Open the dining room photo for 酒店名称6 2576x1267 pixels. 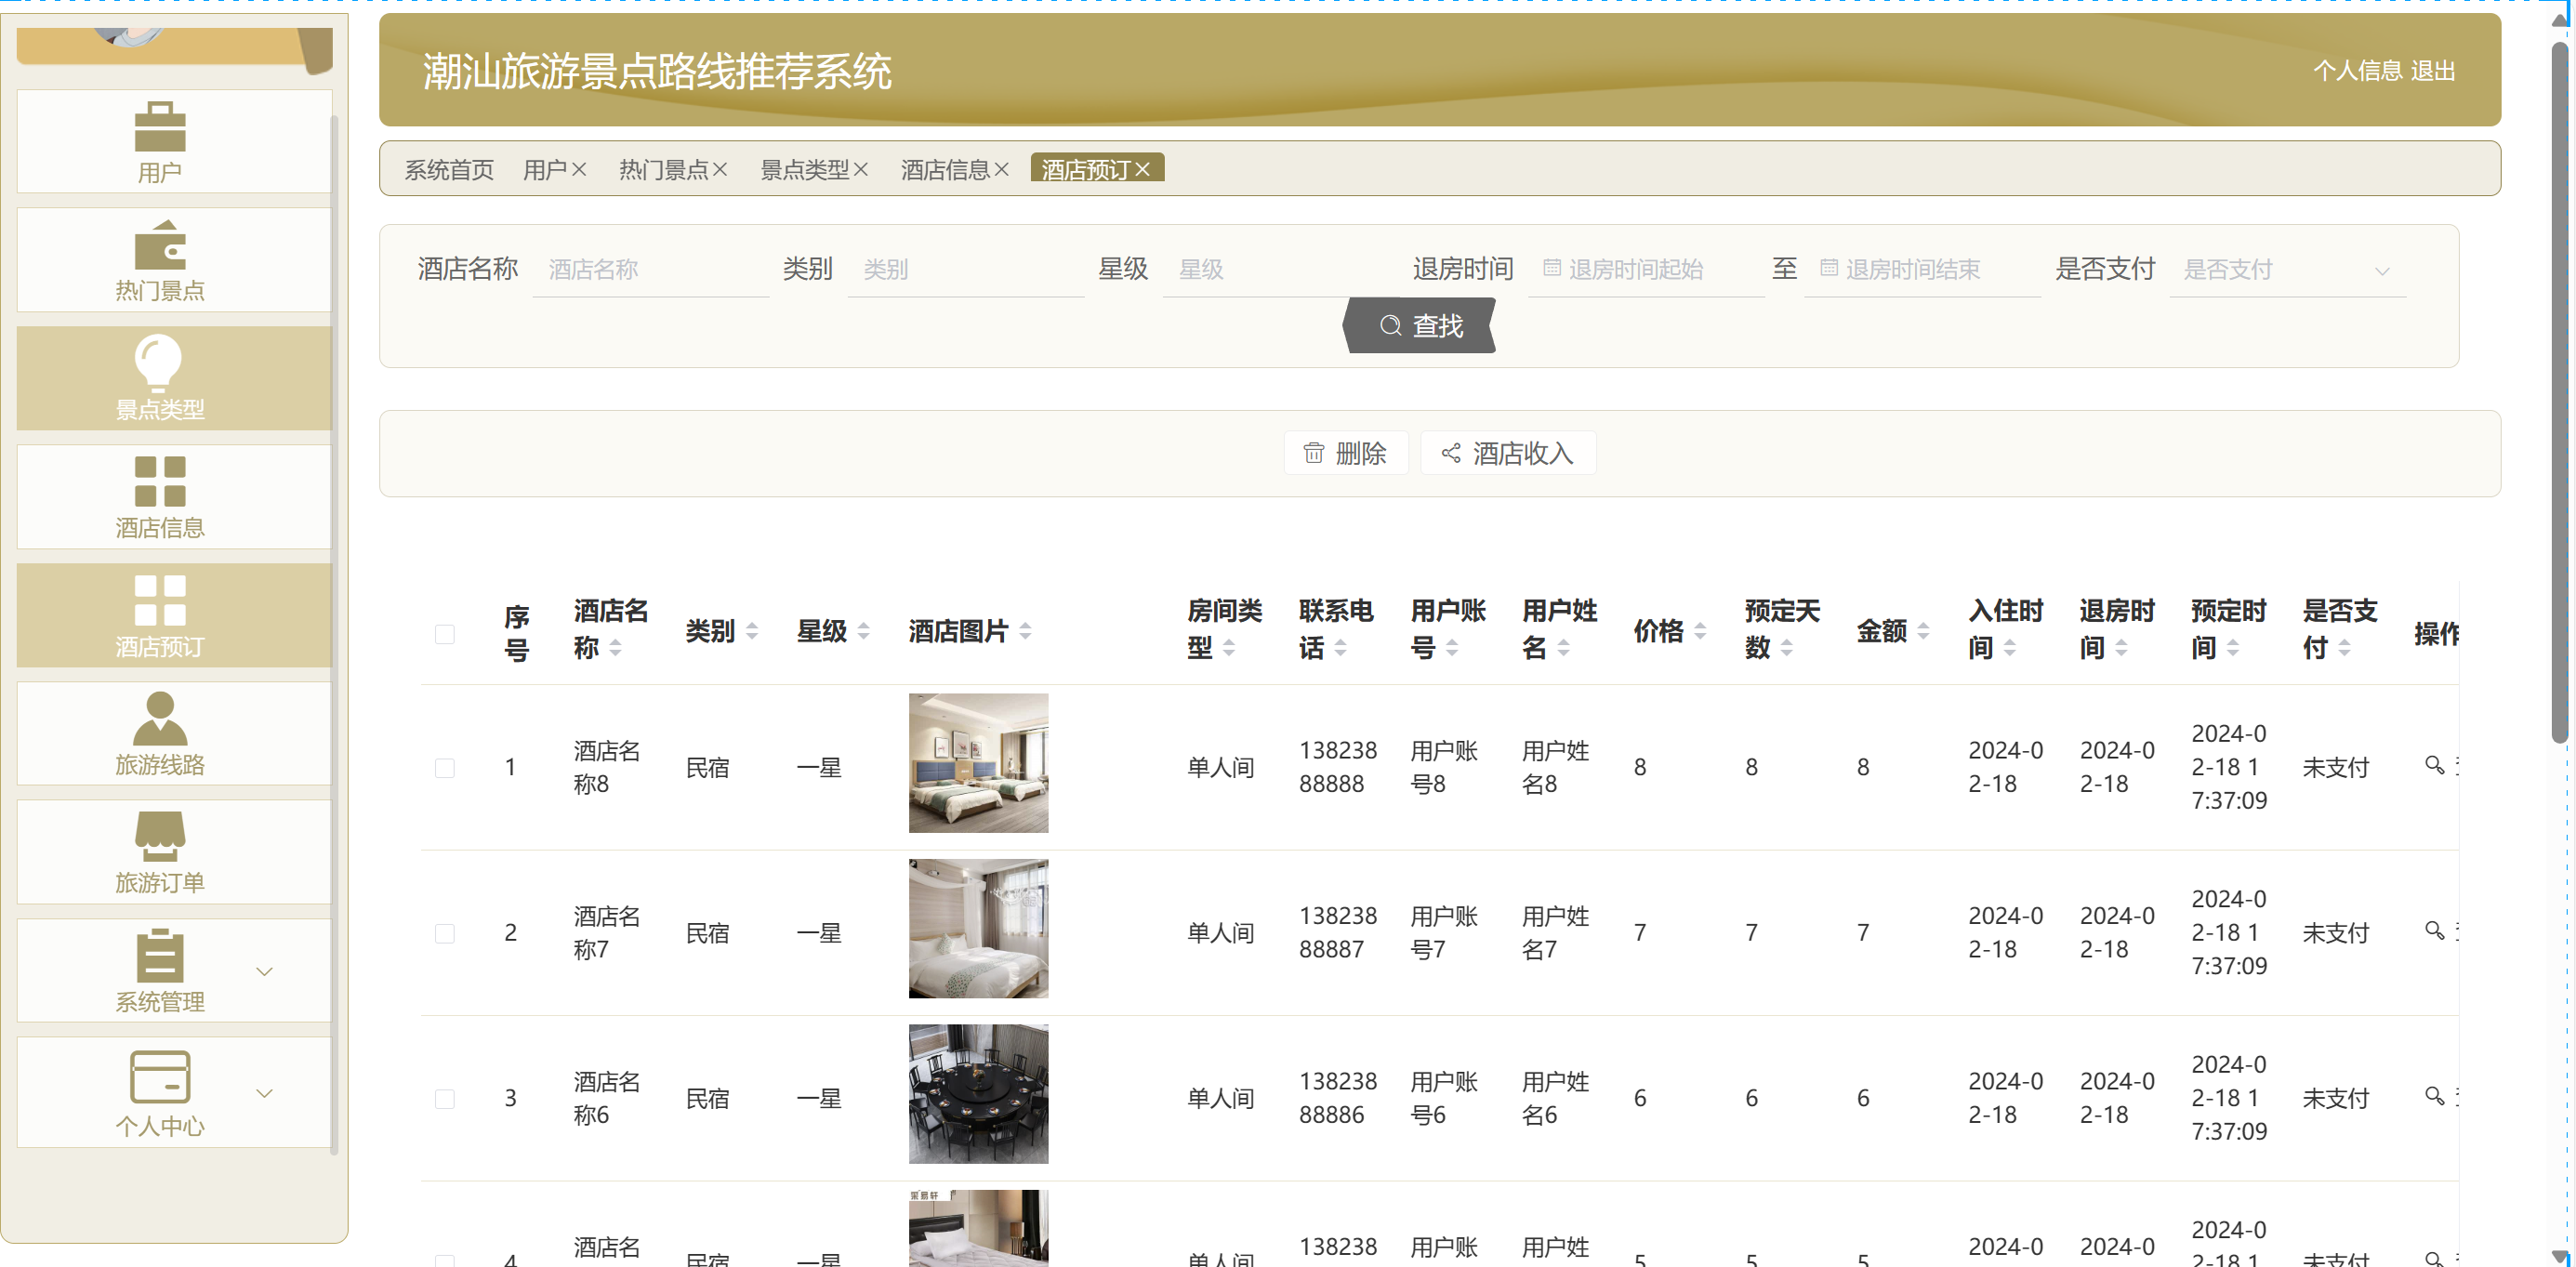(x=978, y=1094)
